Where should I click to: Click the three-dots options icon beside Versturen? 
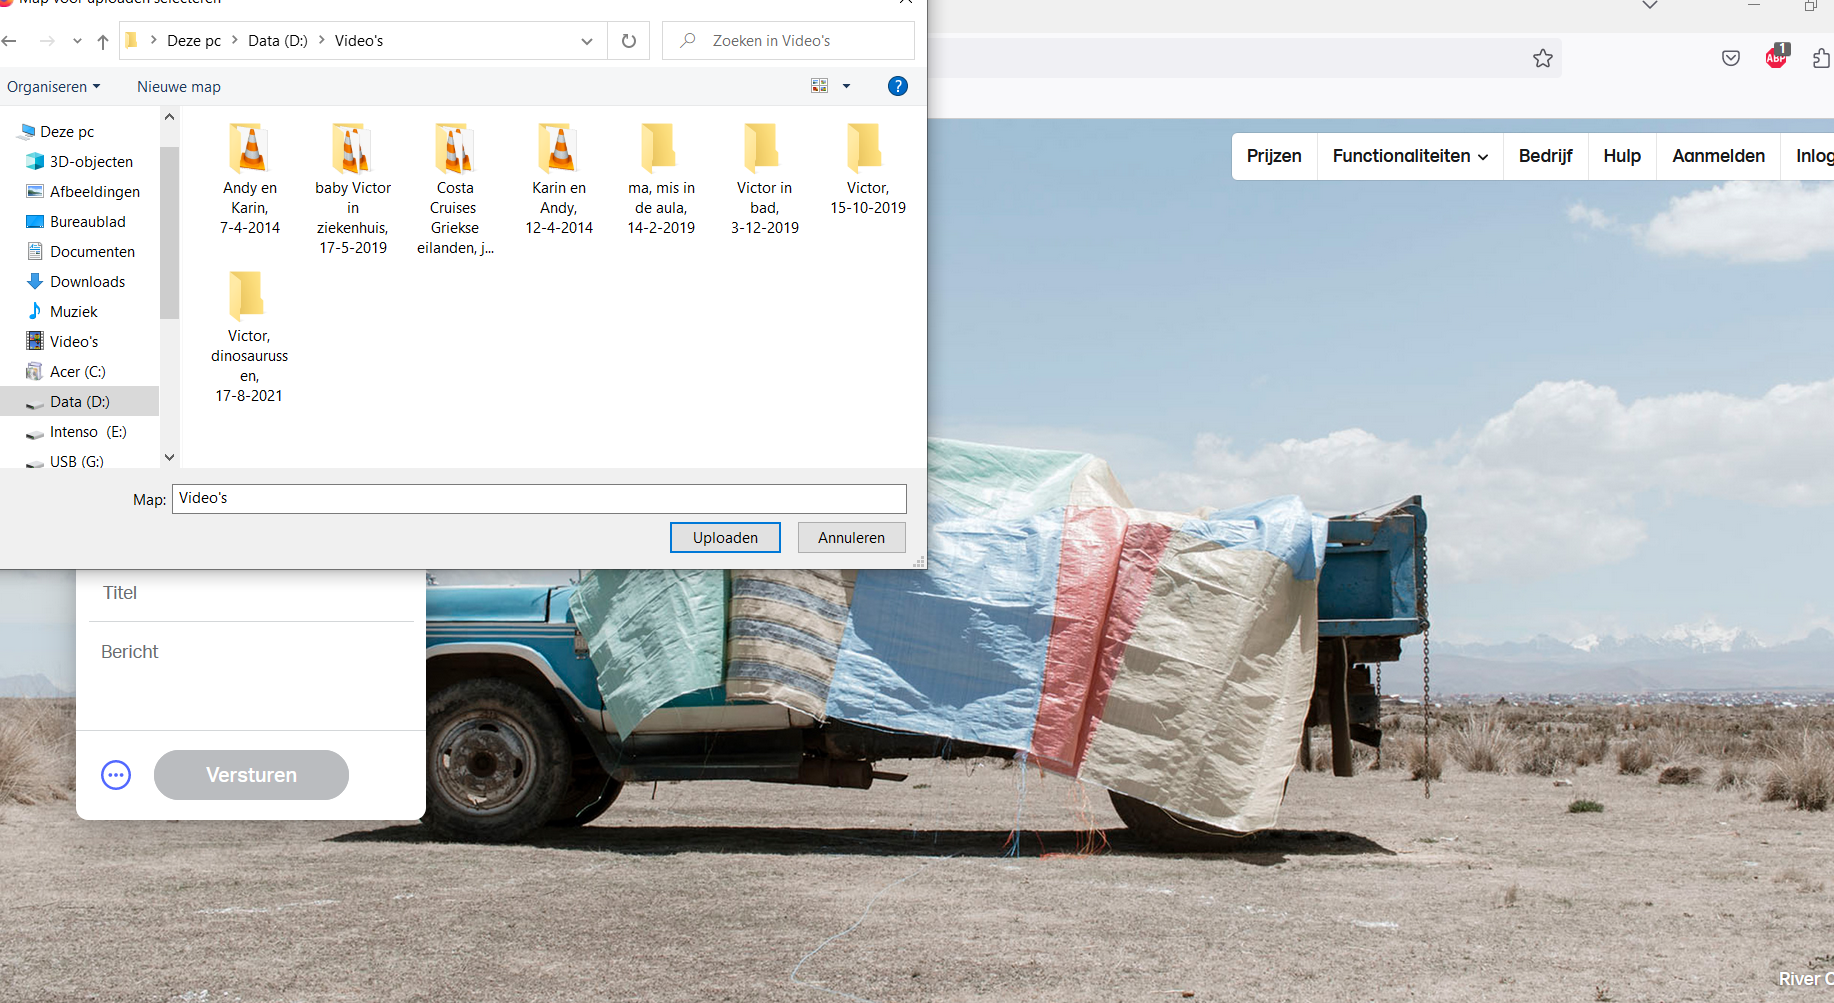click(x=116, y=775)
